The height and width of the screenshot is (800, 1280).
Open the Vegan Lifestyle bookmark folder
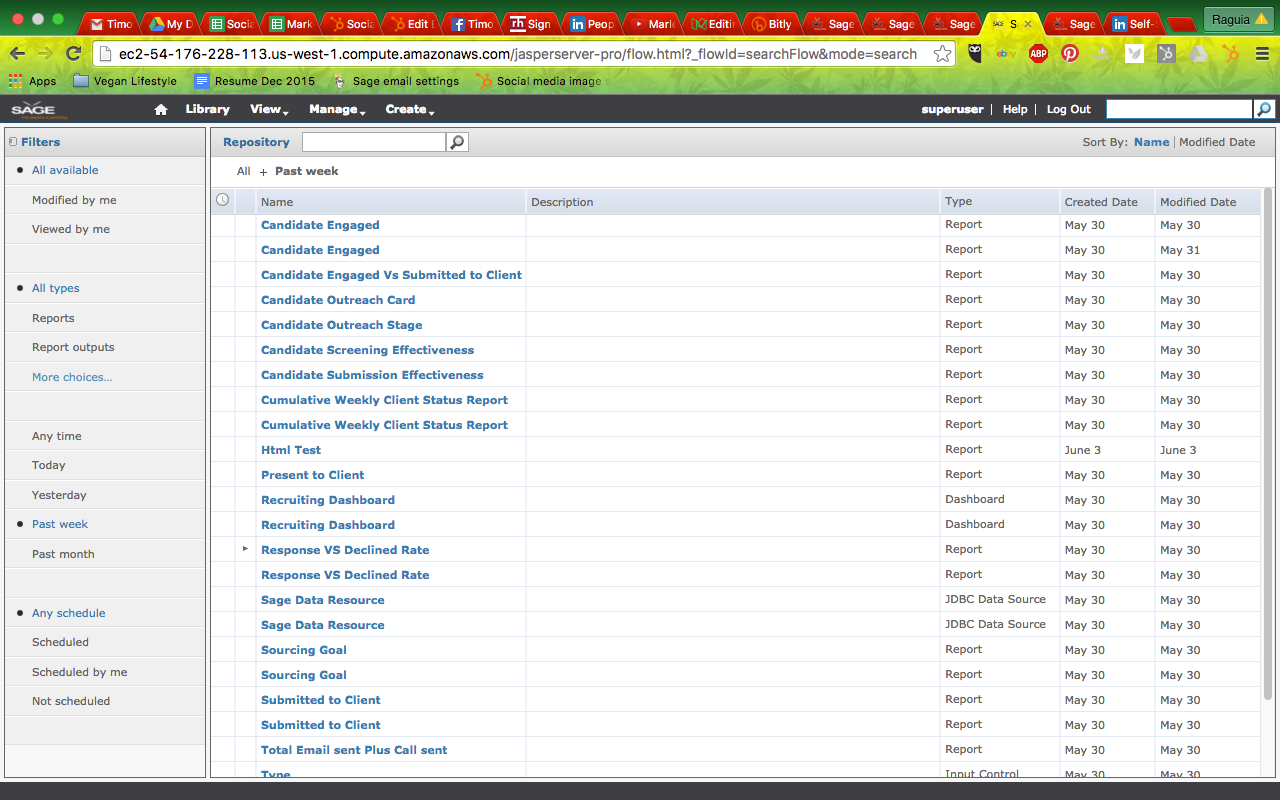pyautogui.click(x=125, y=81)
